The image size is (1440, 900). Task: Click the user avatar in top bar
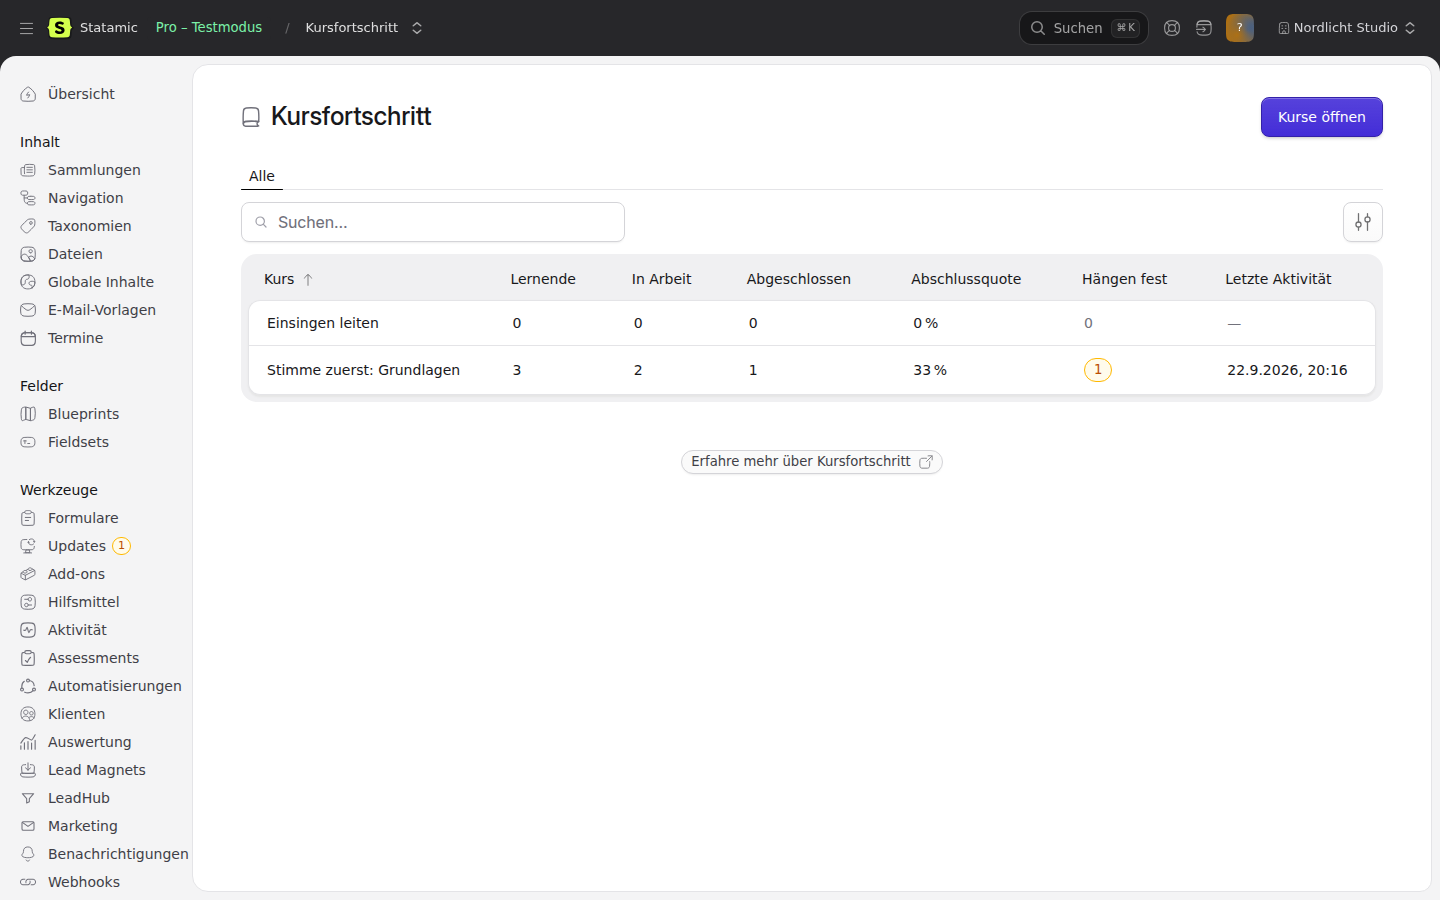tap(1240, 28)
